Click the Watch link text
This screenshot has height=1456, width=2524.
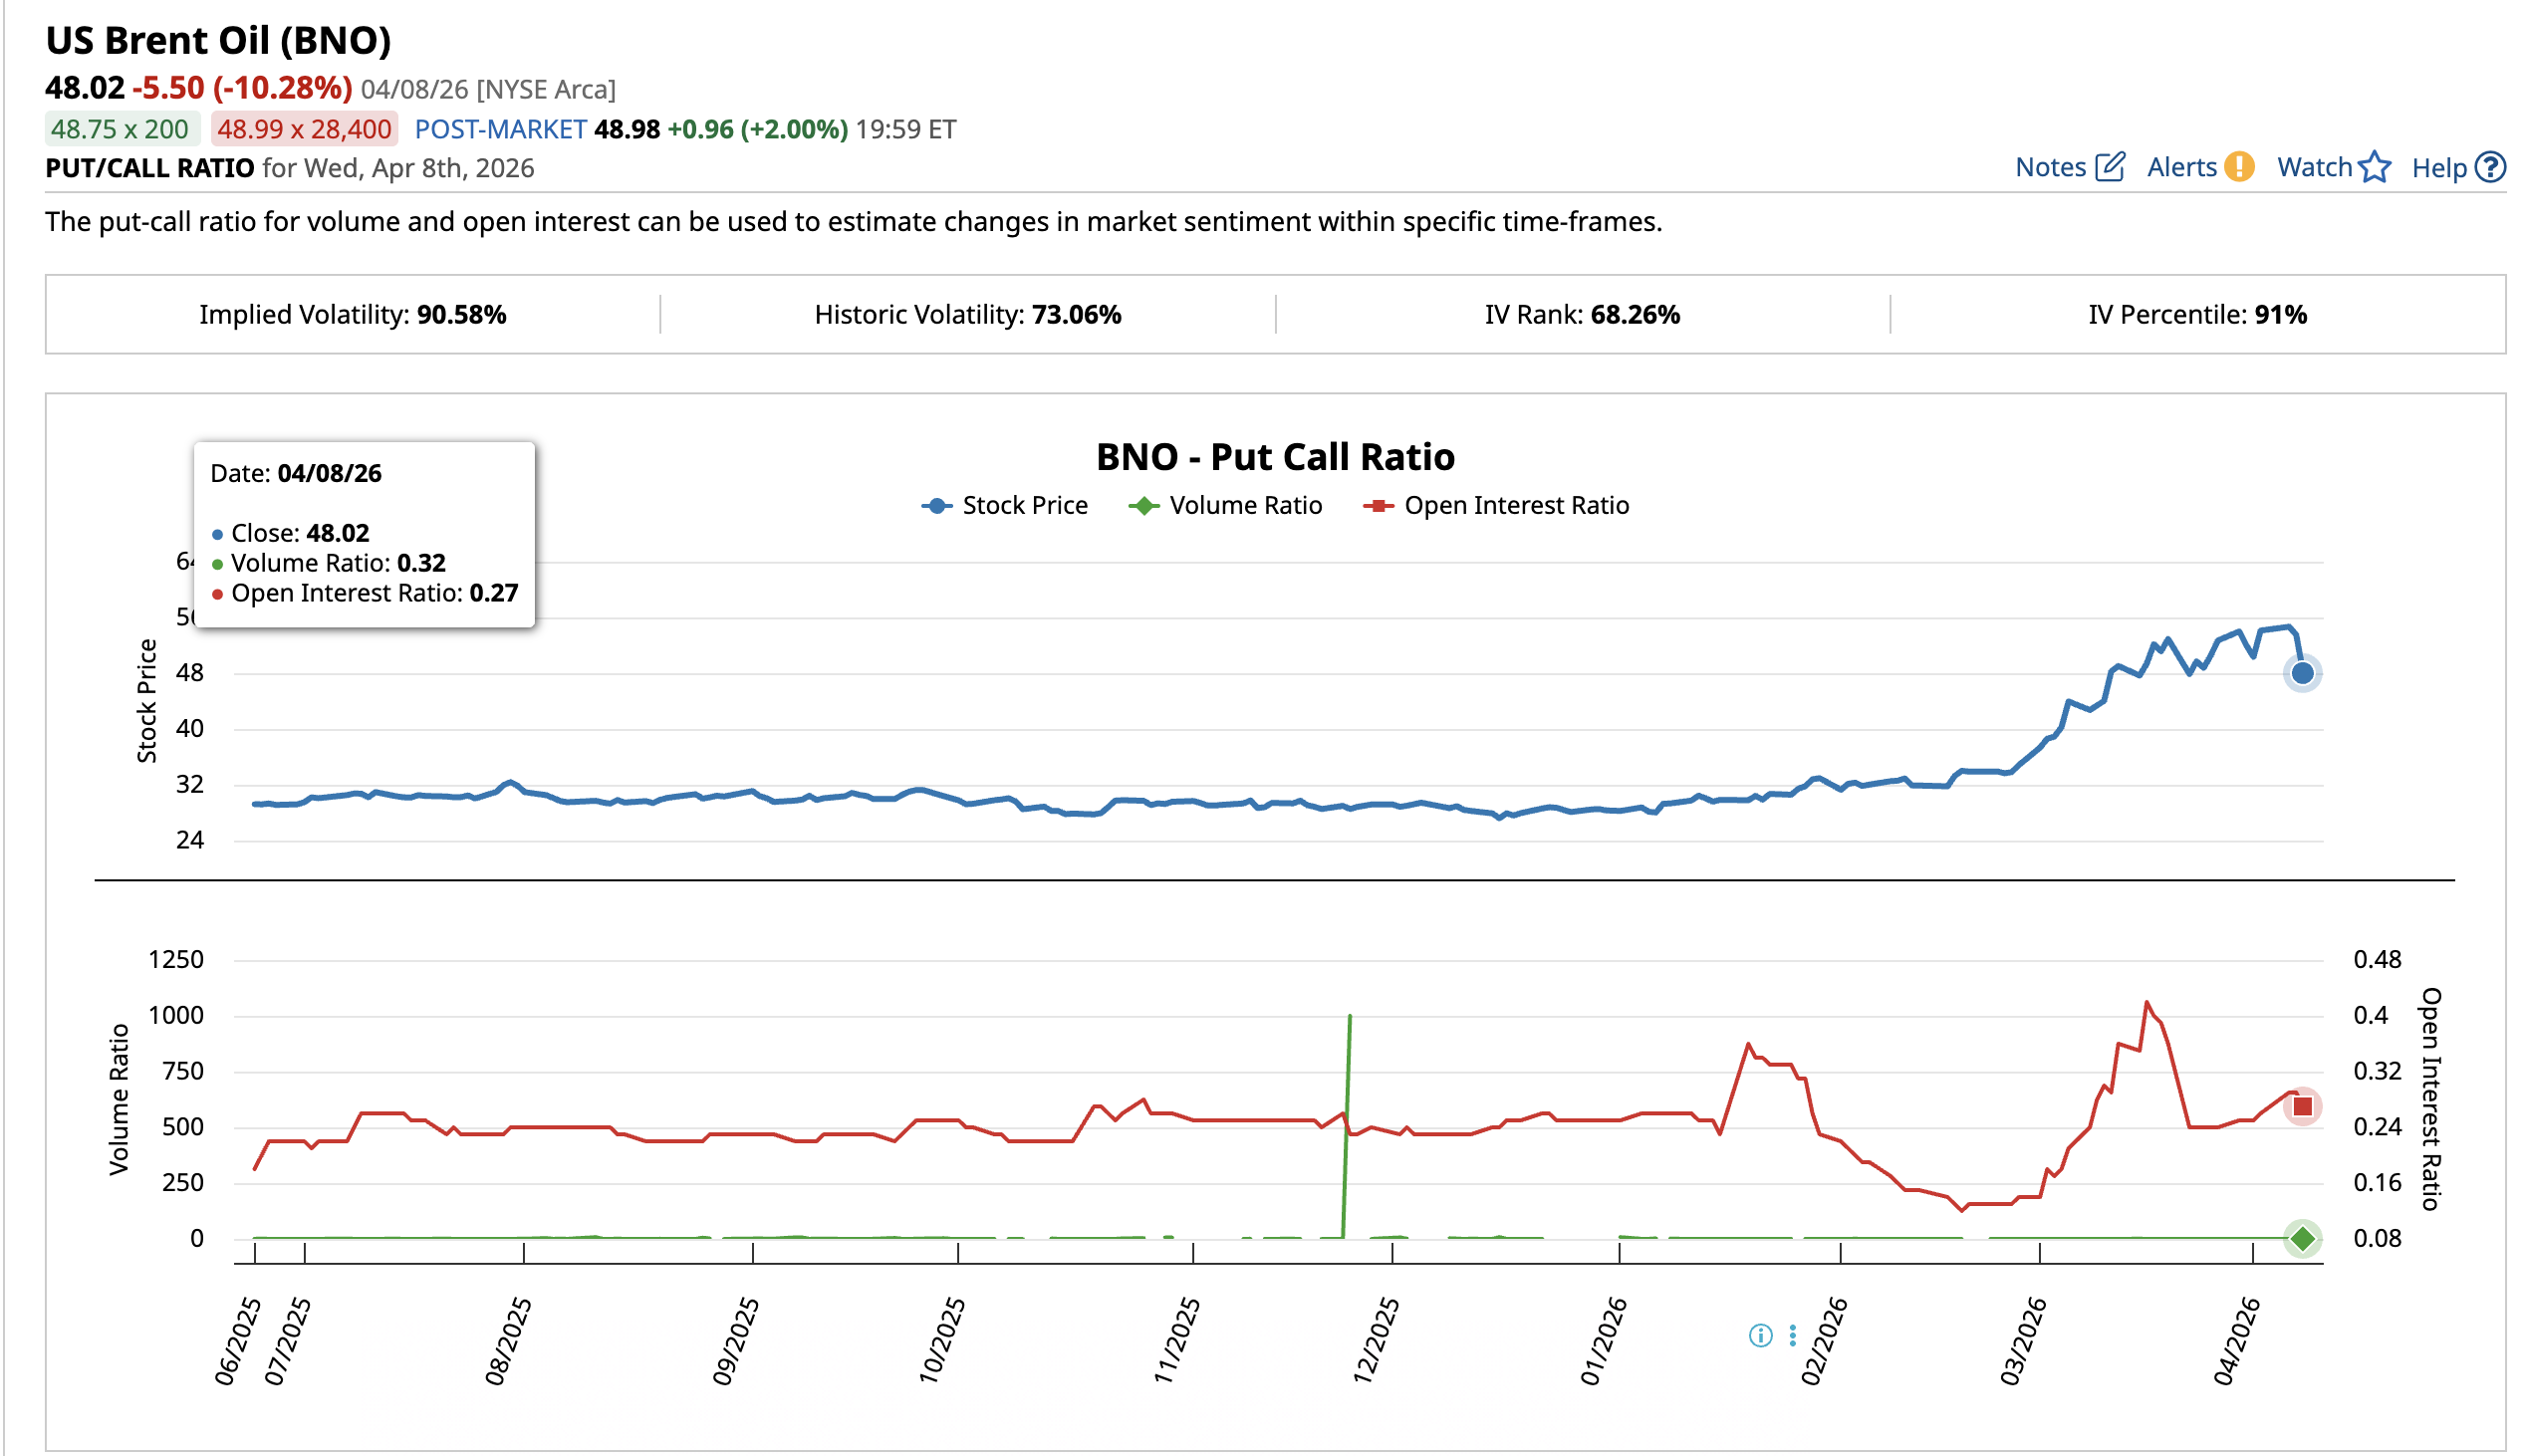point(2316,167)
